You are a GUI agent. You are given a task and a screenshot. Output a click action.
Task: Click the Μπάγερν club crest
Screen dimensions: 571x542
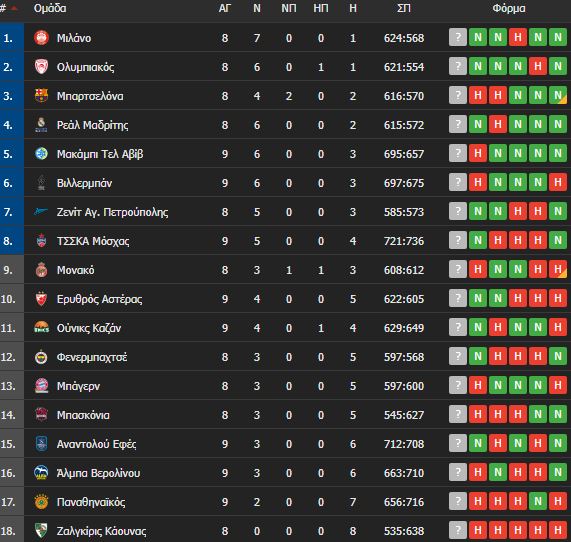(41, 386)
